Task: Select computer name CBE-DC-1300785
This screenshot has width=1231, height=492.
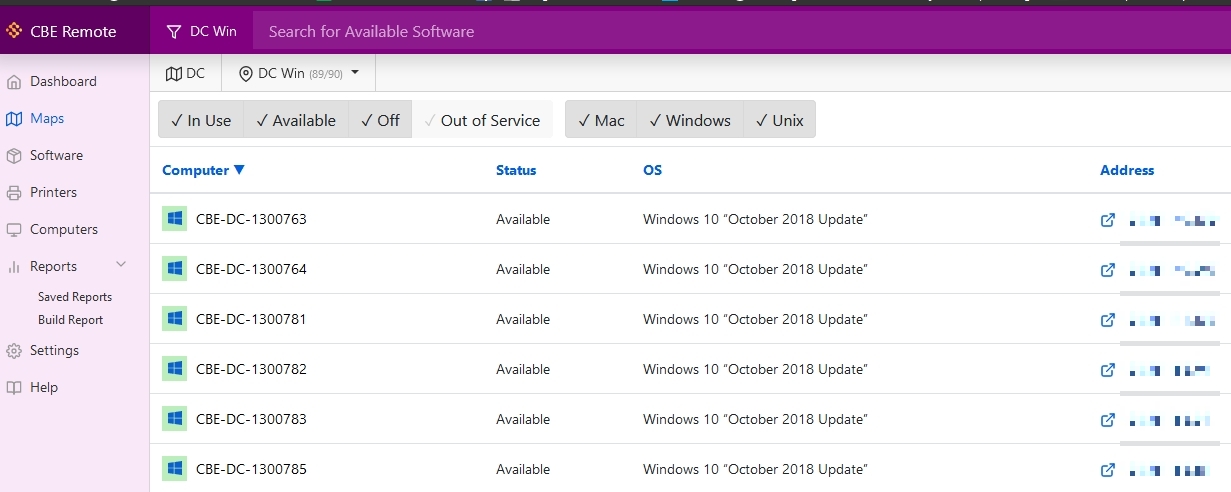Action: pos(251,469)
